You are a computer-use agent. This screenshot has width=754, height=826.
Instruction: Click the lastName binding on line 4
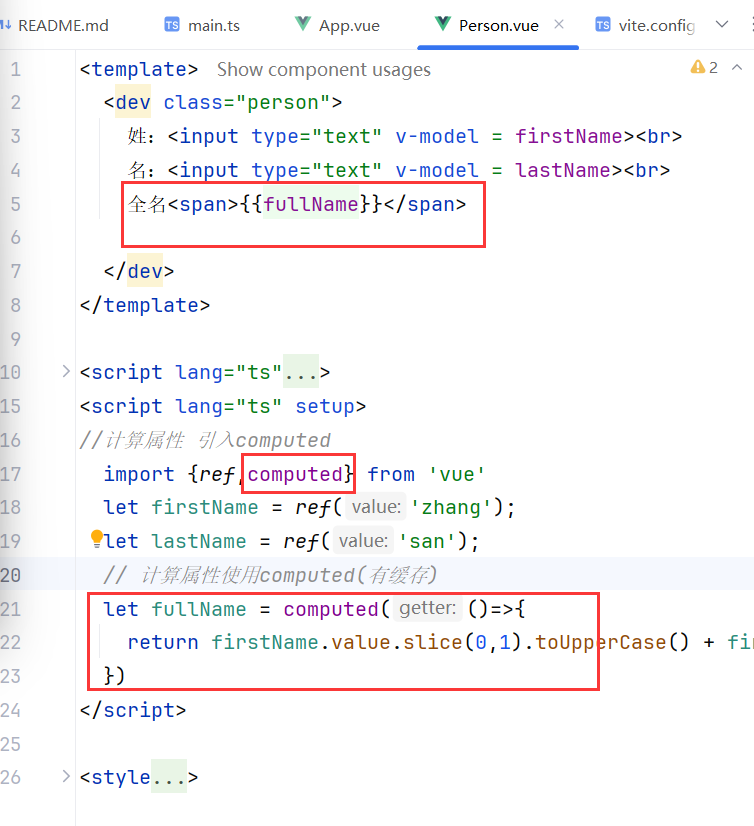click(x=563, y=170)
